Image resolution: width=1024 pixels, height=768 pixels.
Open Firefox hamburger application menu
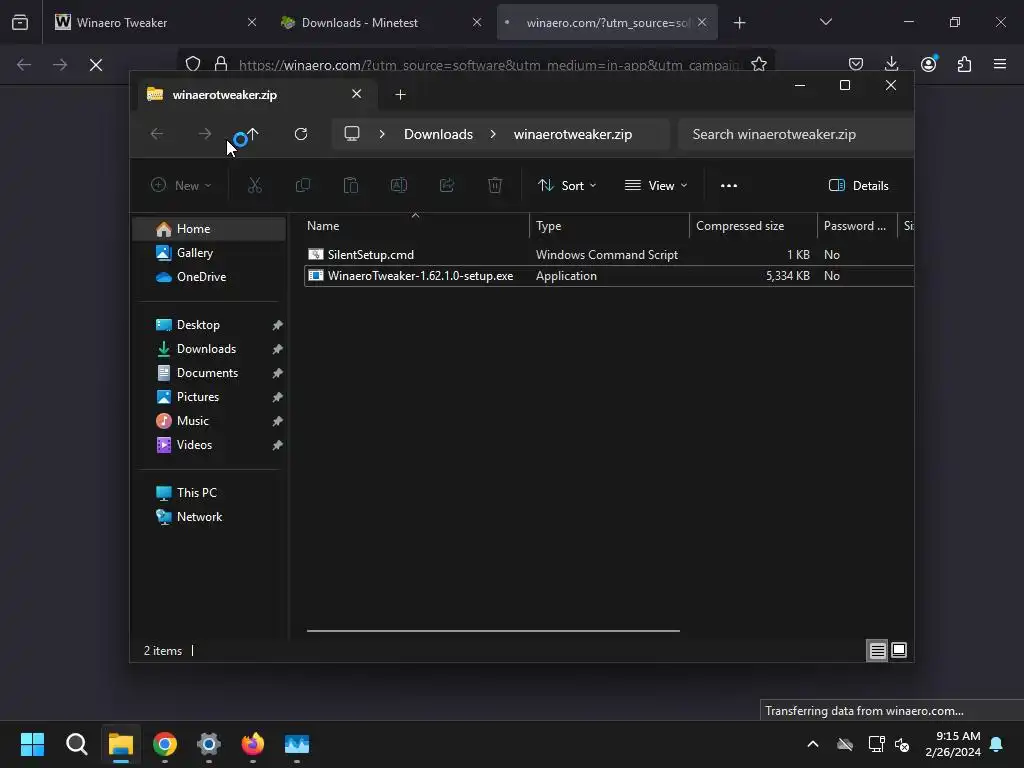pyautogui.click(x=999, y=64)
